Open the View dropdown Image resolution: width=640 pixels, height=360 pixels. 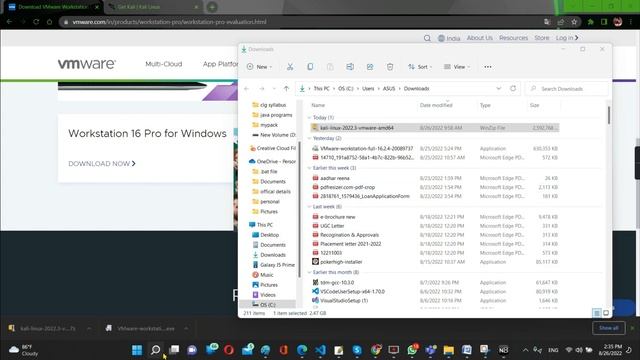tap(457, 67)
